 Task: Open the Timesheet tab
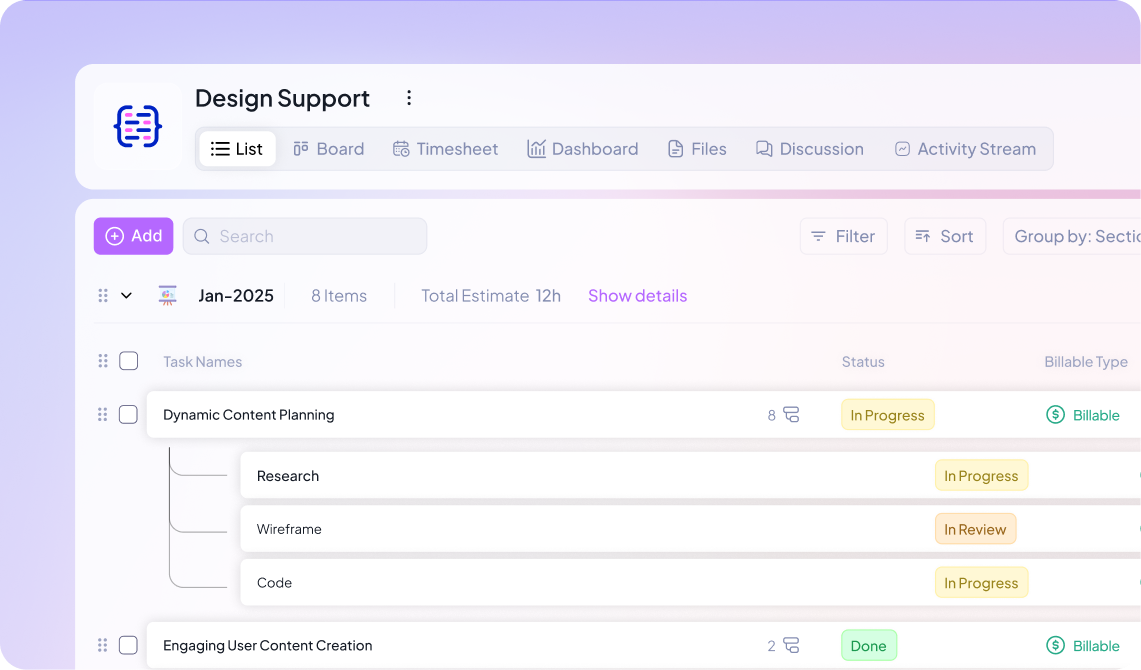(445, 149)
